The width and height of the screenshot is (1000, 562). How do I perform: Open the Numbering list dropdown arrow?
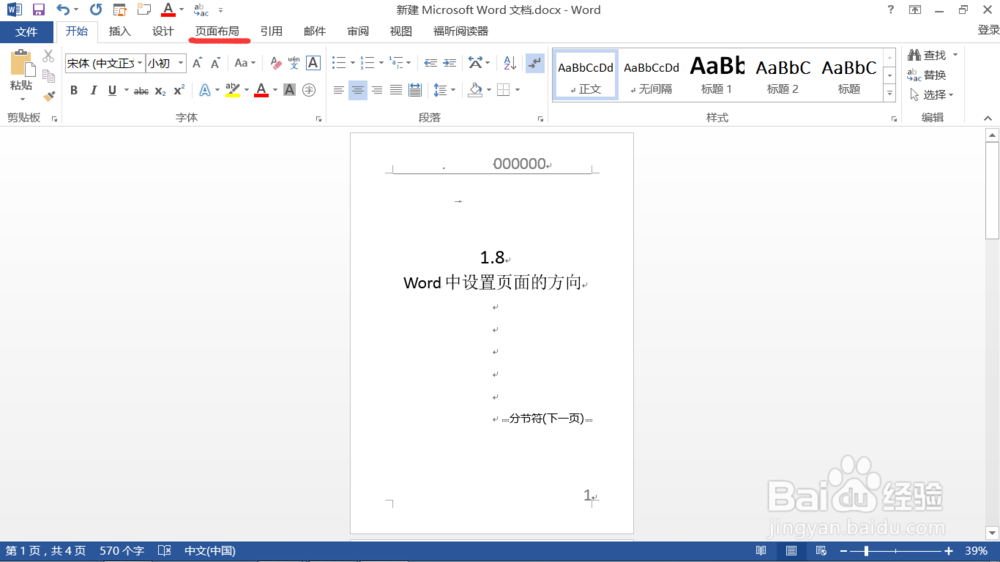click(381, 63)
